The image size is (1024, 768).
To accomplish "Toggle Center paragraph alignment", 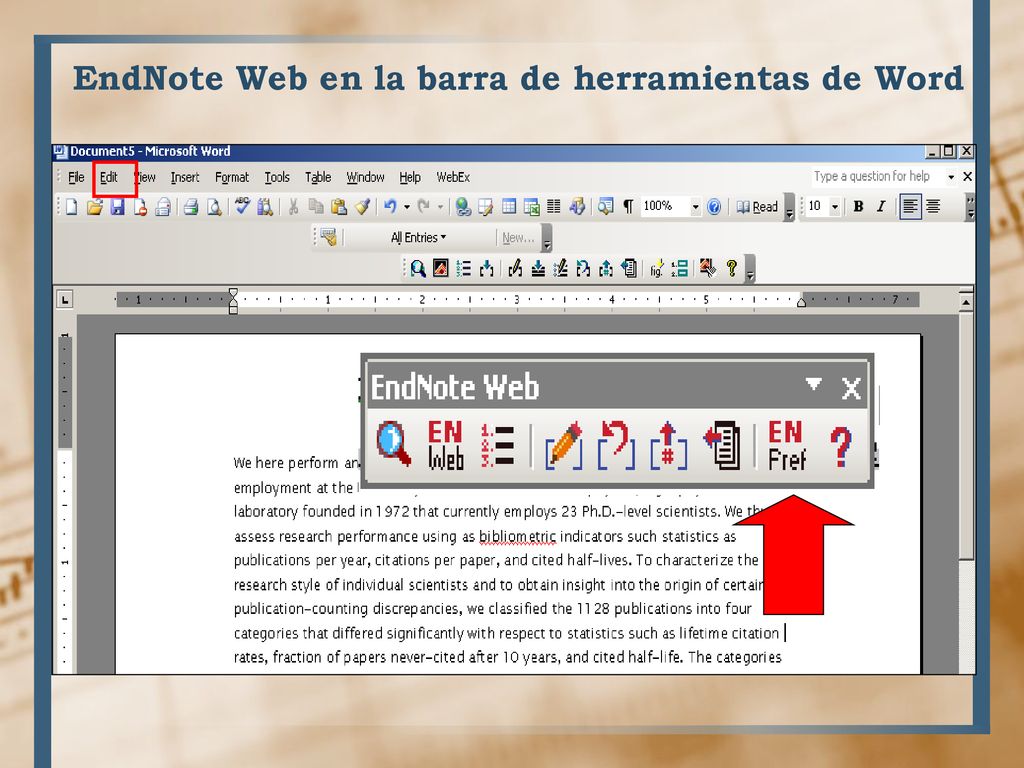I will (933, 206).
